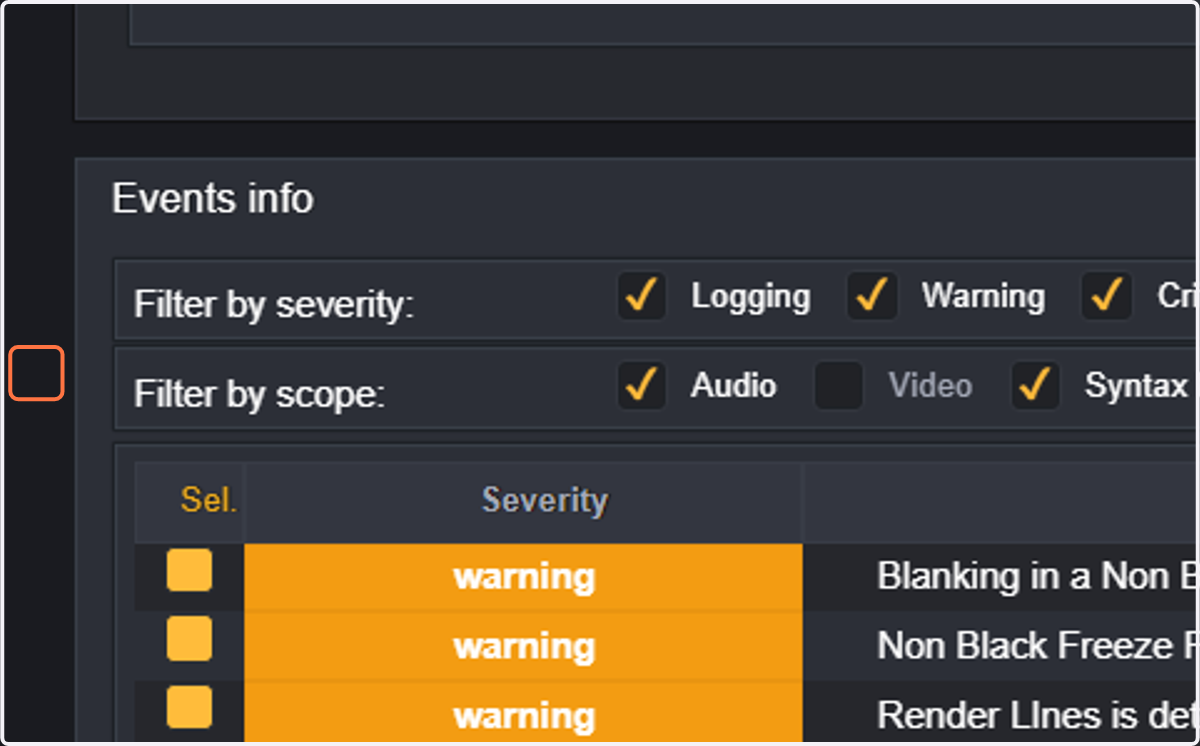The height and width of the screenshot is (746, 1200).
Task: Select the Blanking in a Non event row checkbox
Action: tap(189, 570)
